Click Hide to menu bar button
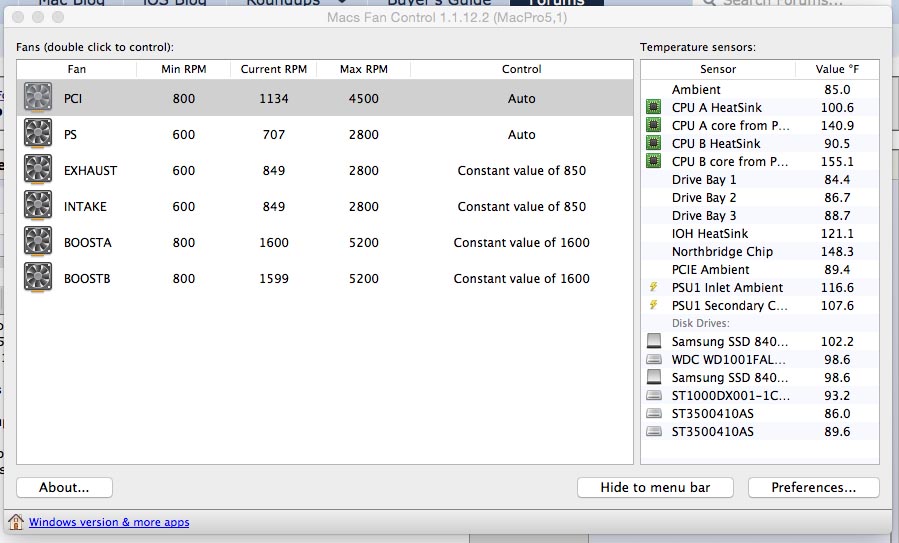The height and width of the screenshot is (543, 899). click(x=655, y=487)
